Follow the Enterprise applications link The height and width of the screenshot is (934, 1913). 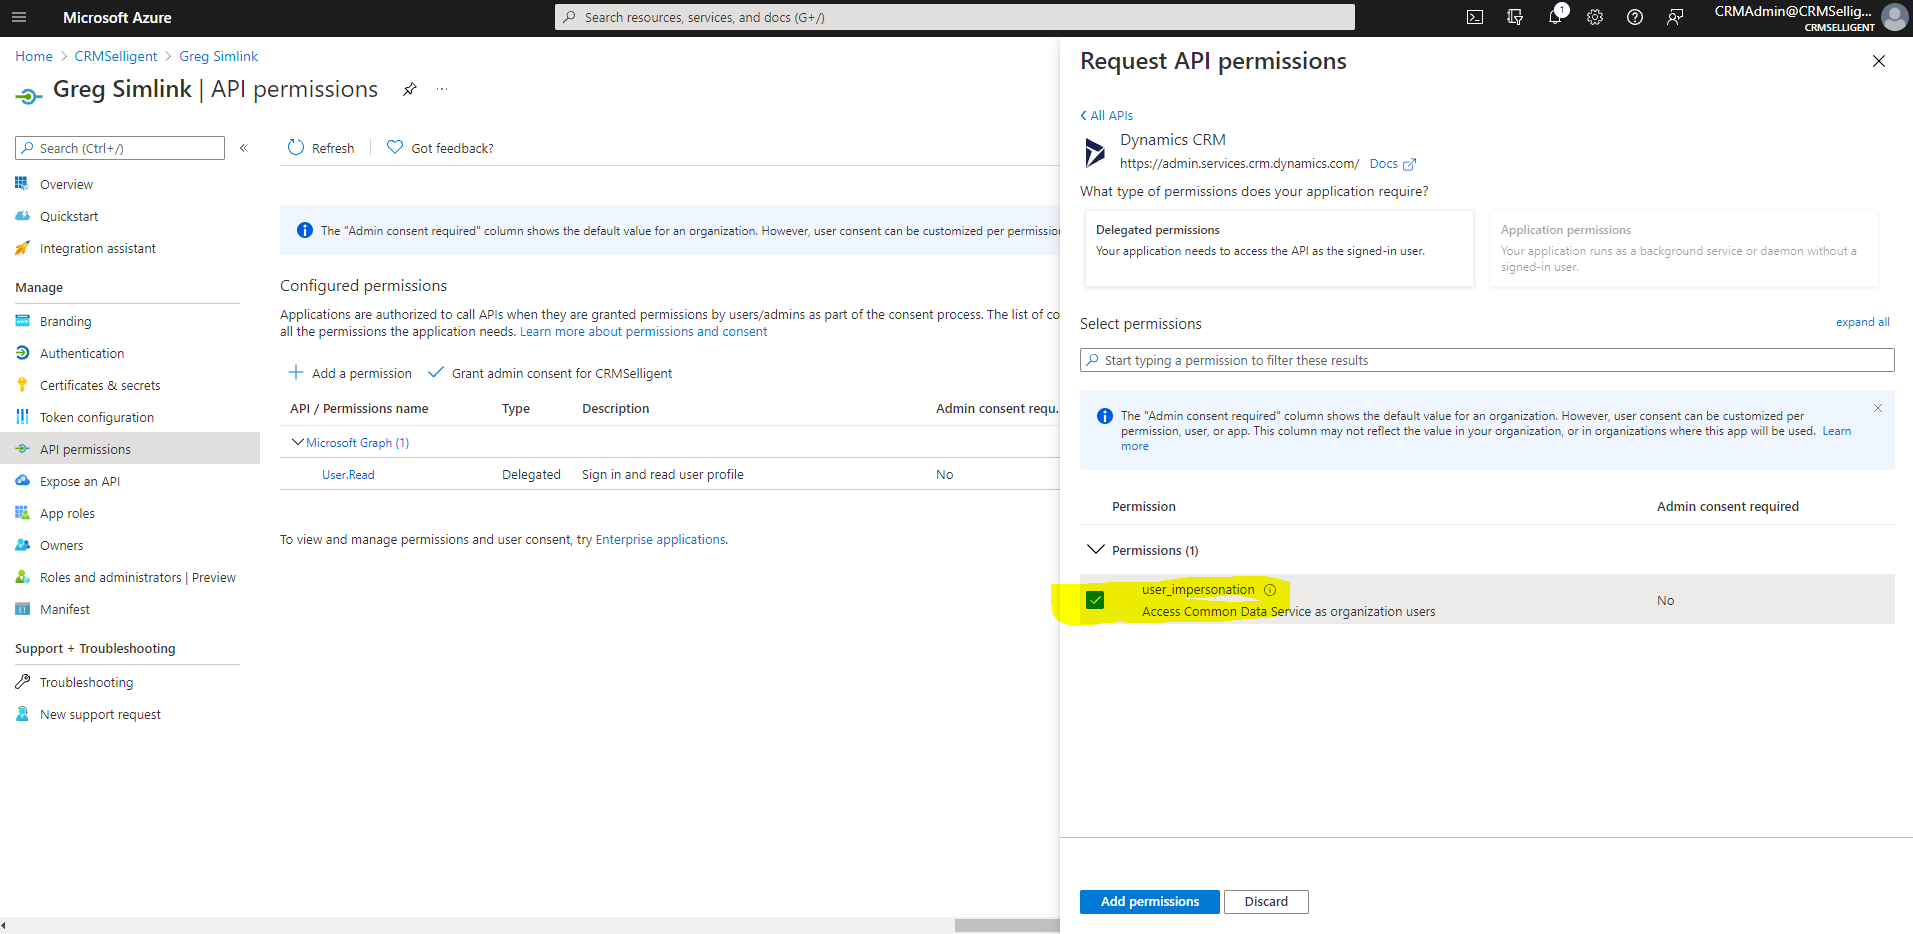(660, 539)
